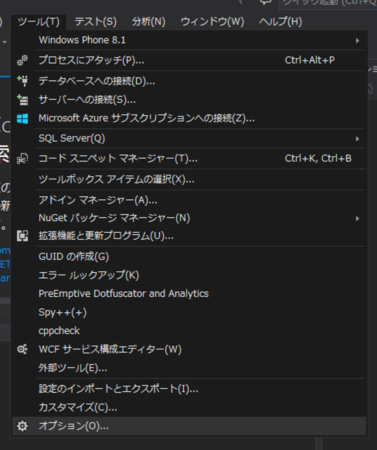Click the attach to process gears icon

pos(22,60)
